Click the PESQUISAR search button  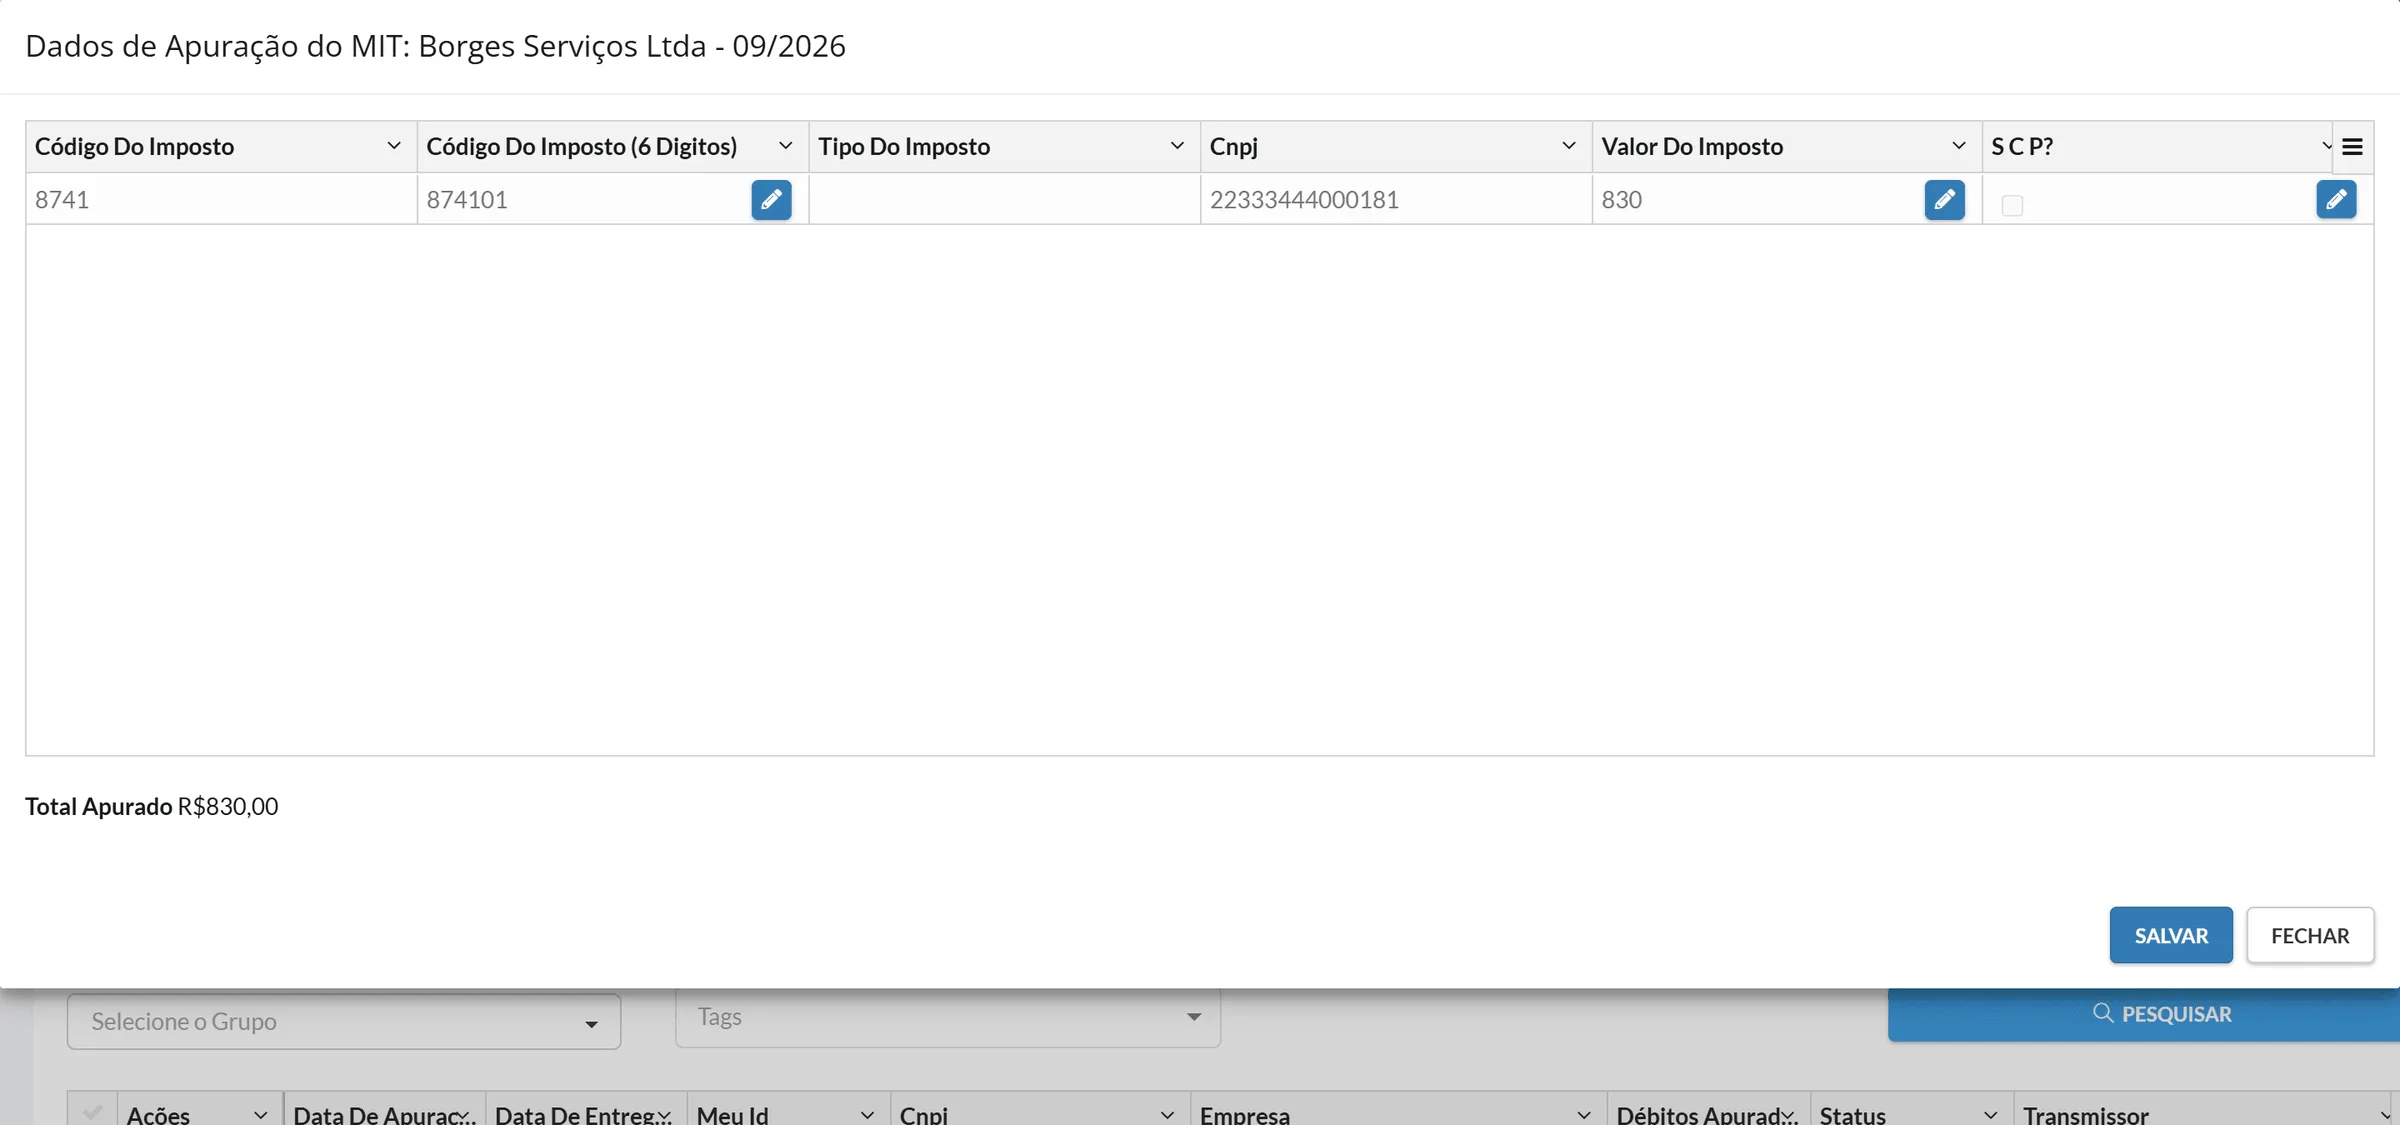click(2143, 1014)
